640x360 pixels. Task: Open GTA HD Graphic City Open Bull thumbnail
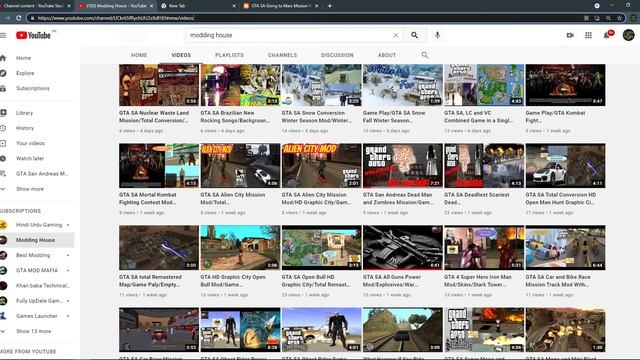pyautogui.click(x=240, y=248)
